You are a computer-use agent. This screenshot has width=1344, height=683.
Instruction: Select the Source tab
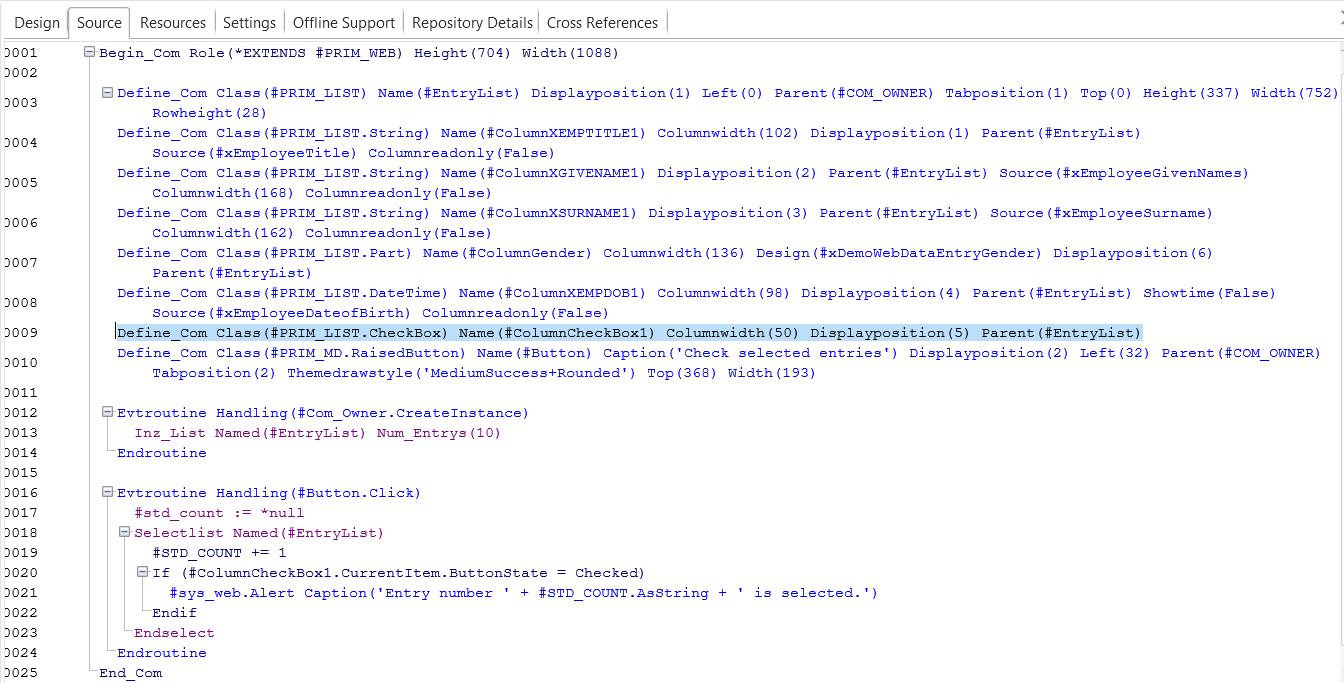click(99, 21)
